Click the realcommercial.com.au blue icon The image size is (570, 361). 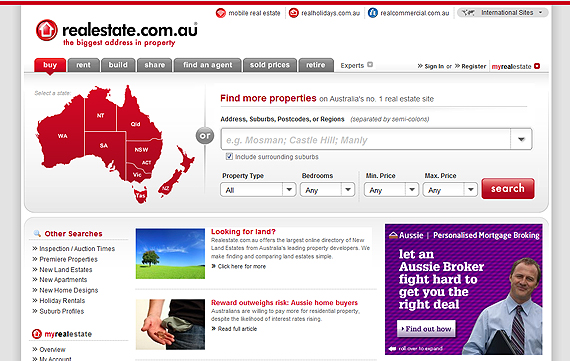tap(373, 13)
